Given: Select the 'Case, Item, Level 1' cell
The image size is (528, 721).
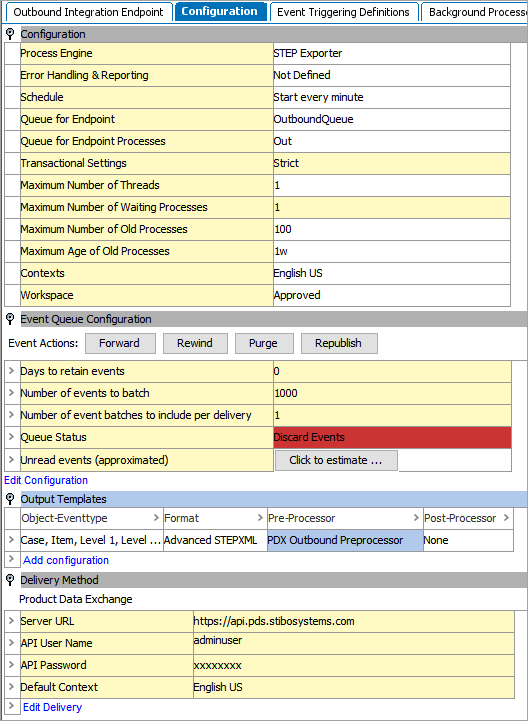Looking at the screenshot, I should (x=91, y=540).
